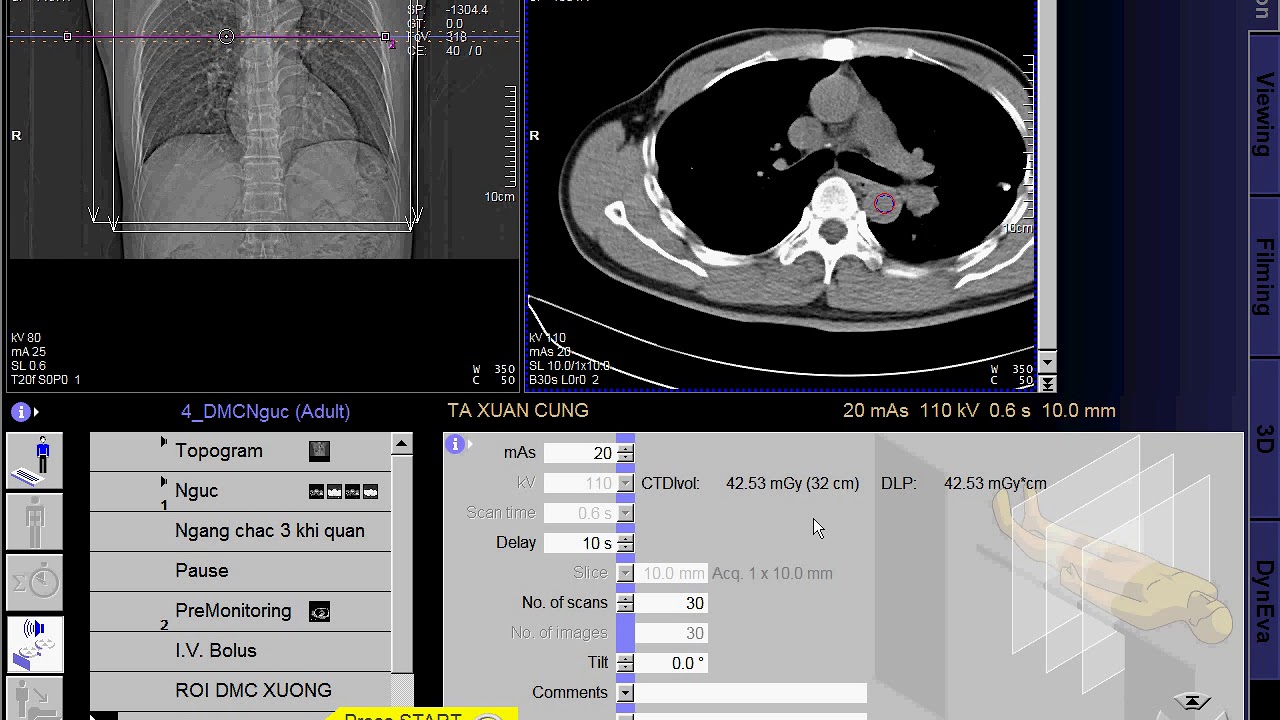The height and width of the screenshot is (720, 1280).
Task: Switch to the Filming task card tab
Action: point(1265,275)
